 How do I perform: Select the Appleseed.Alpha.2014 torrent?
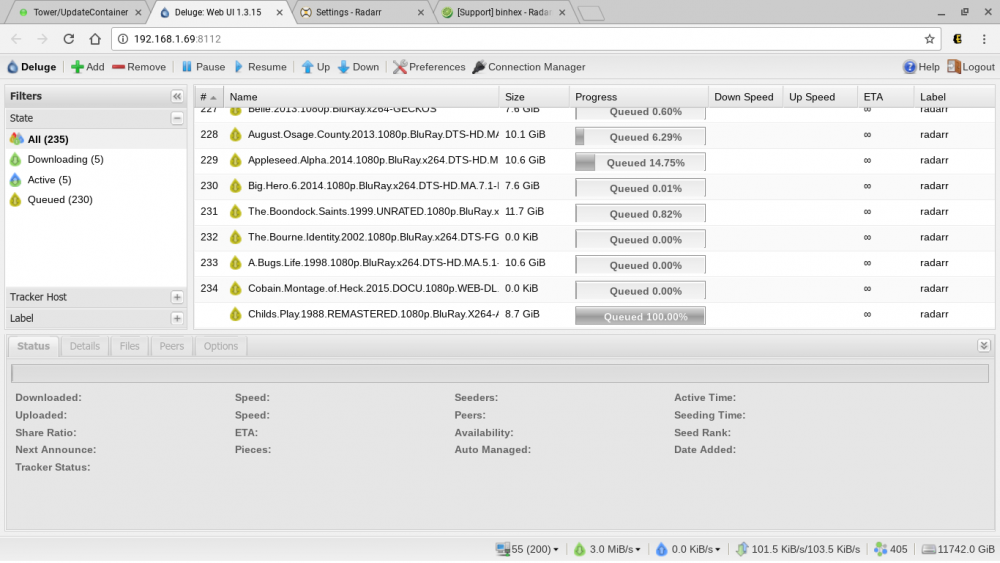[x=594, y=161]
